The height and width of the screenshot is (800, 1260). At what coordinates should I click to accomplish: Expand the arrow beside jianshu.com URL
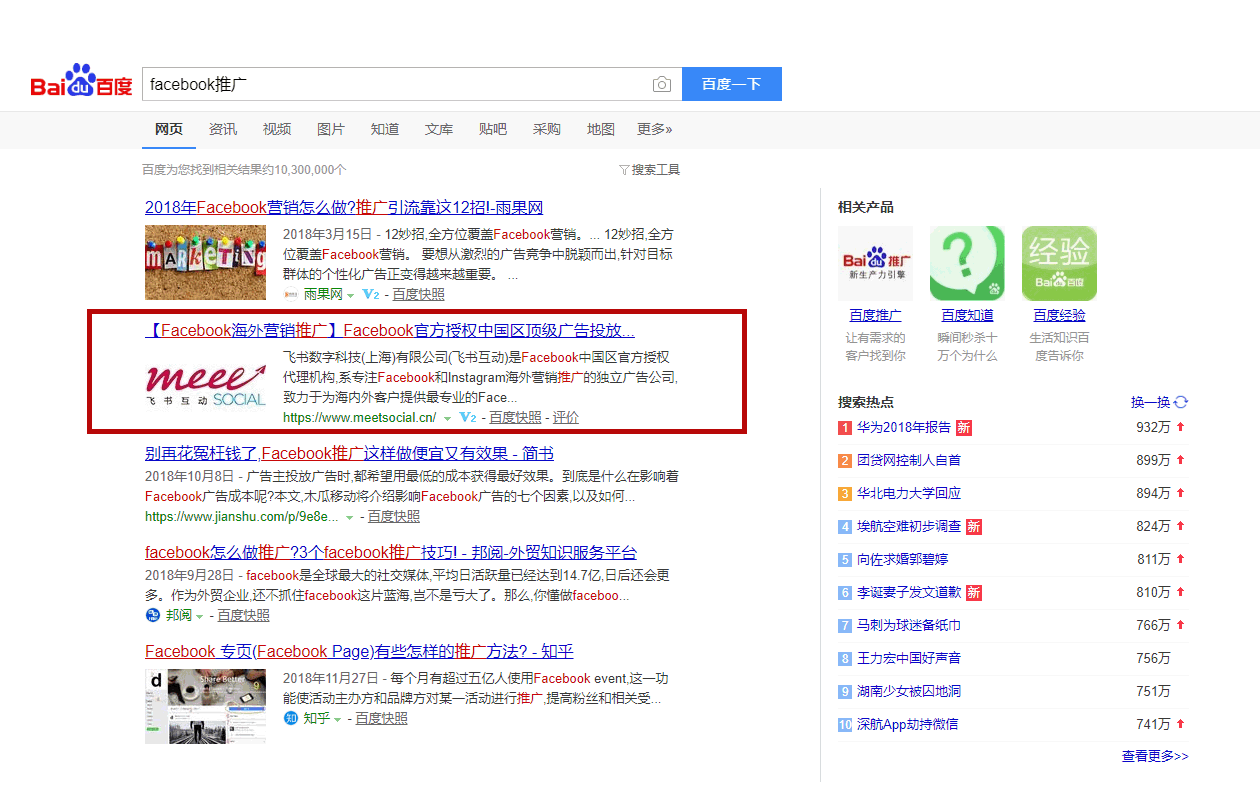[x=349, y=517]
